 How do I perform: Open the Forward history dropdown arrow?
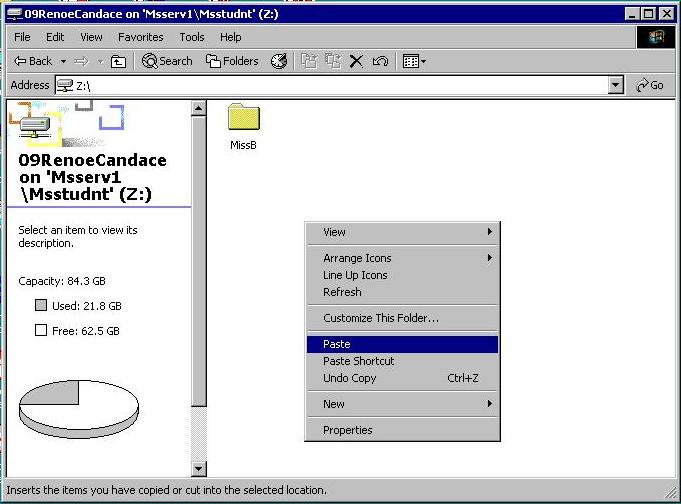coord(100,62)
